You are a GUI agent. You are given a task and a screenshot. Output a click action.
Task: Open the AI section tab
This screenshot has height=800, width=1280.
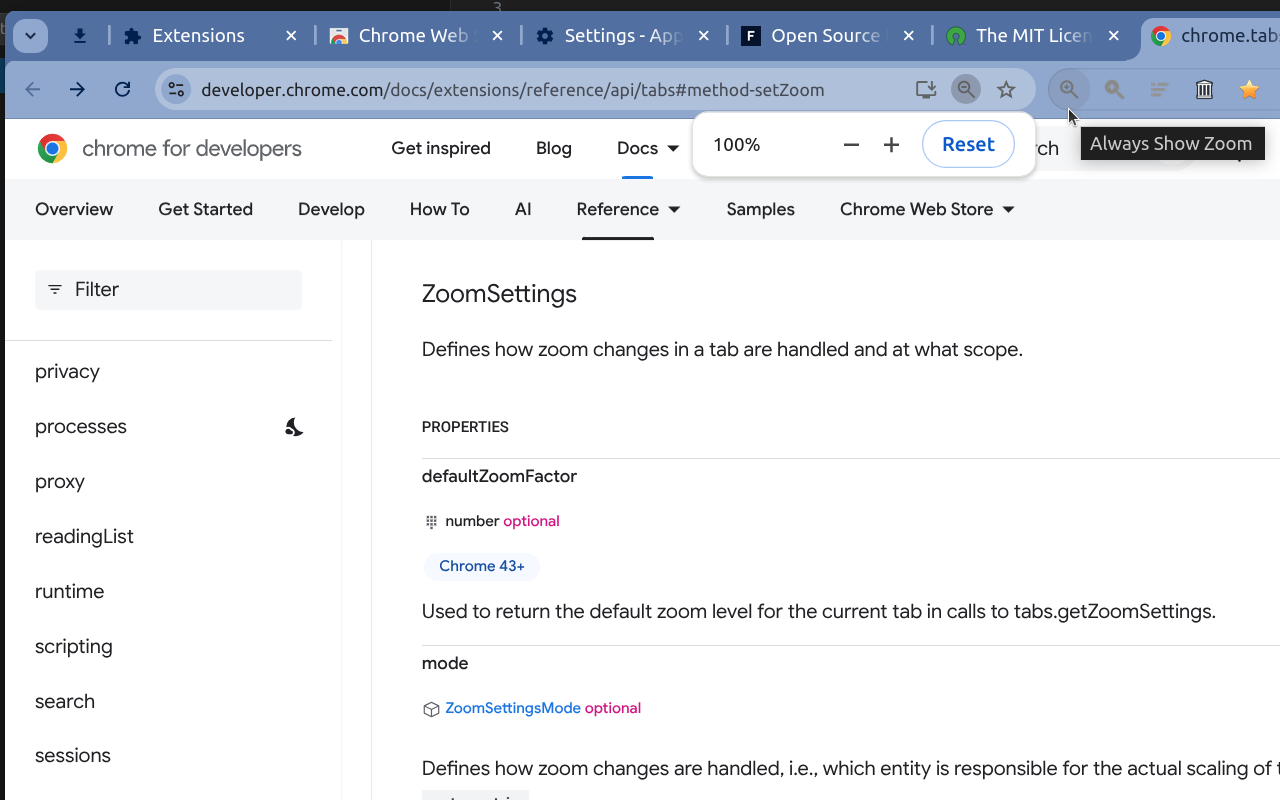point(523,209)
